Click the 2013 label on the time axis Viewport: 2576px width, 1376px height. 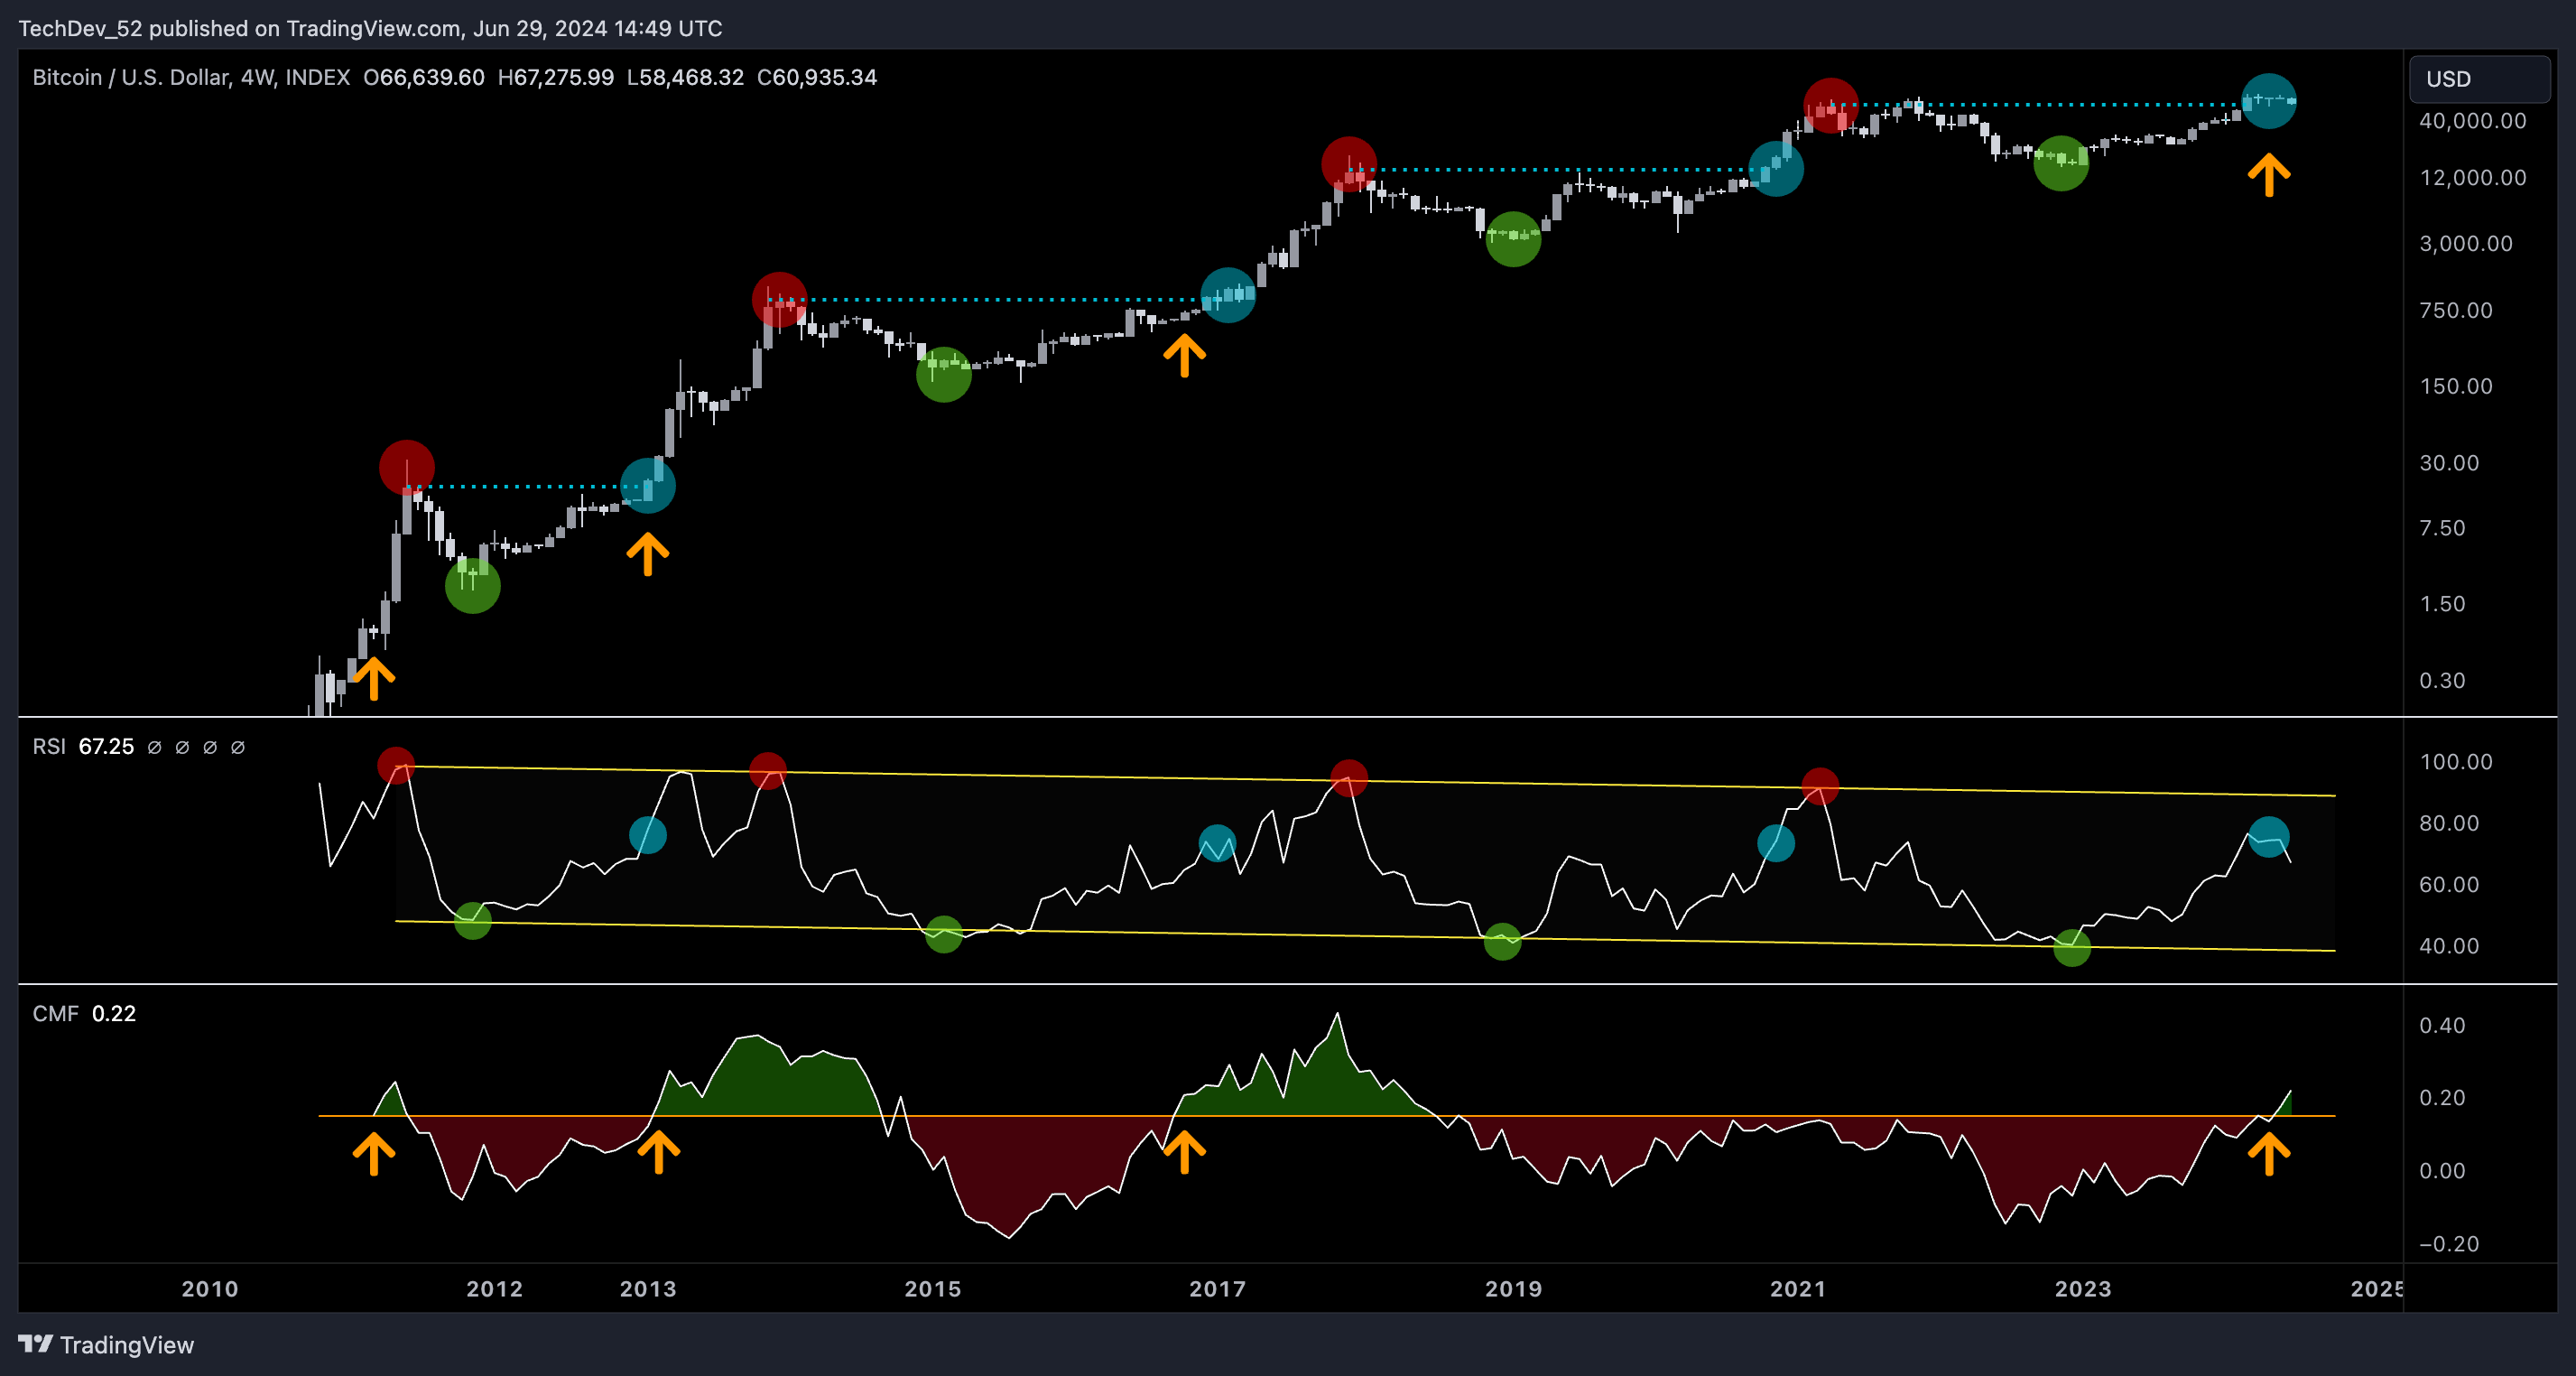coord(648,1289)
